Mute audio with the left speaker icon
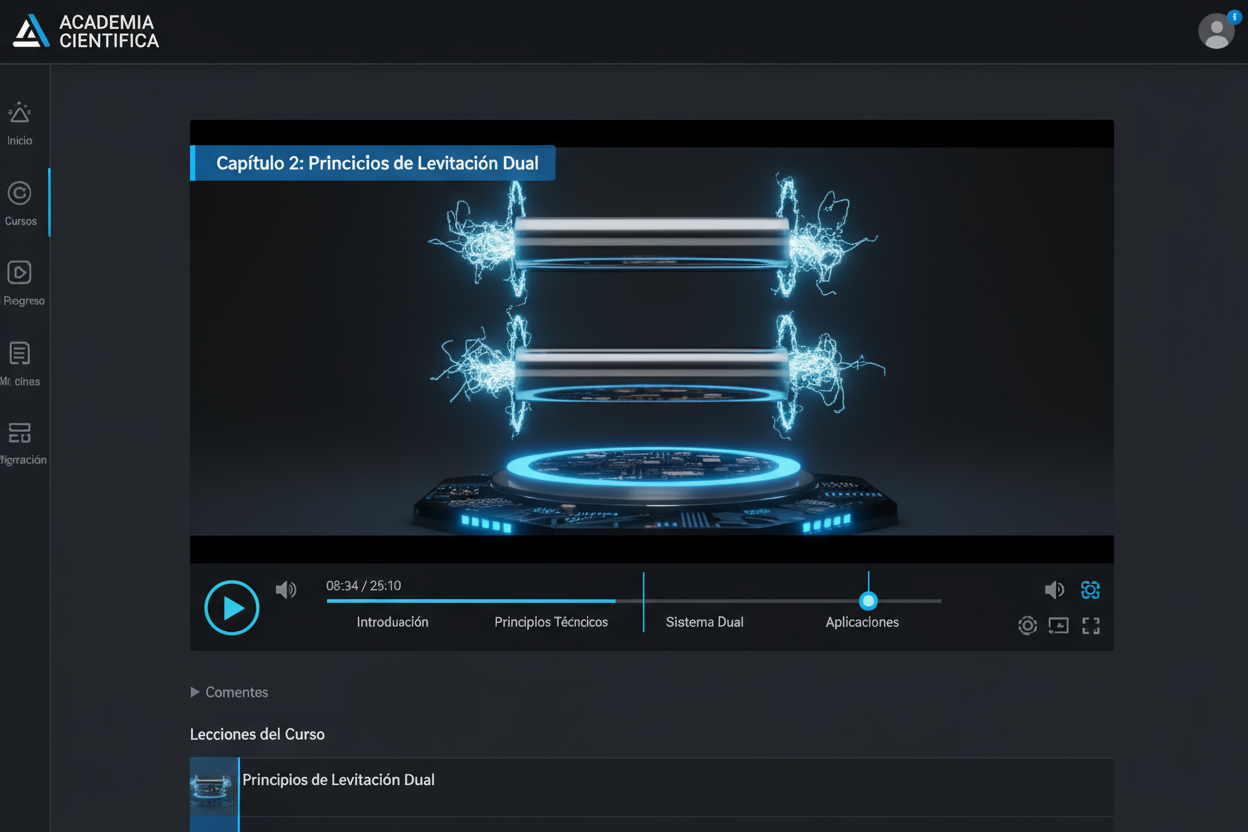 tap(286, 590)
